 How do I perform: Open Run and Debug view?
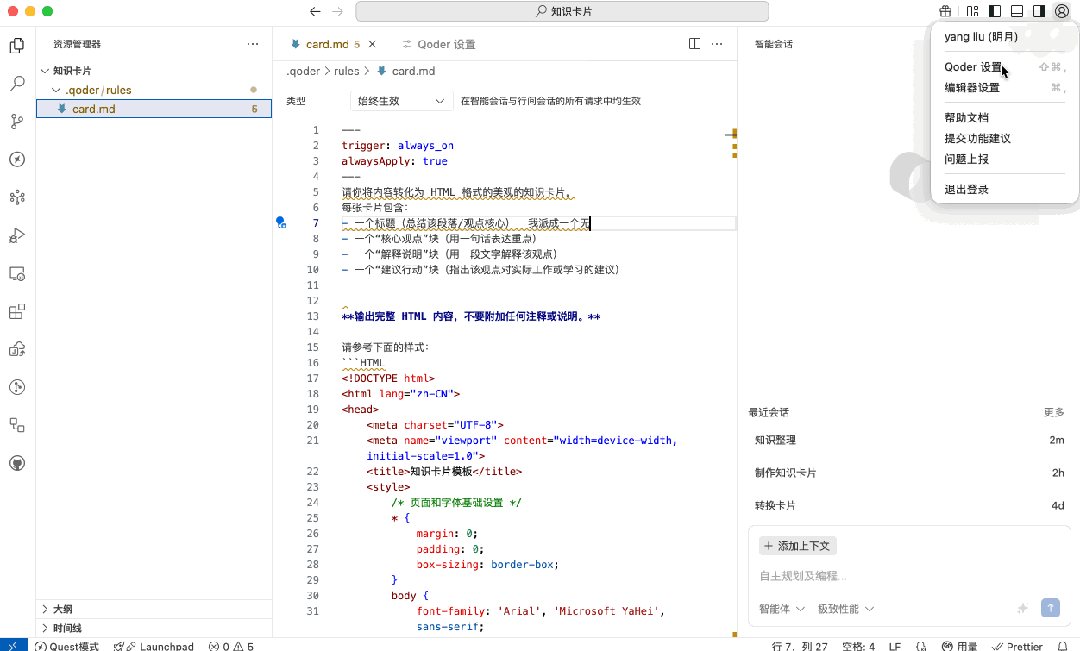click(x=17, y=236)
